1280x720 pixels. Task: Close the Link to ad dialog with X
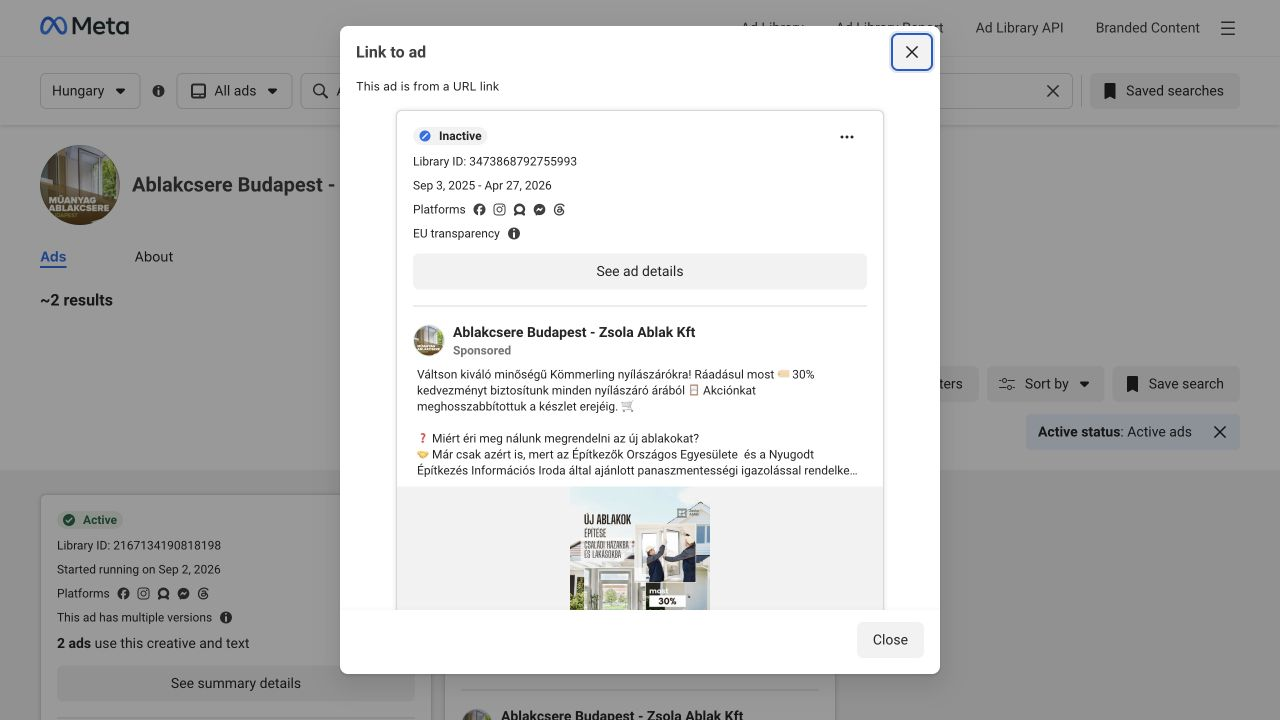[912, 52]
